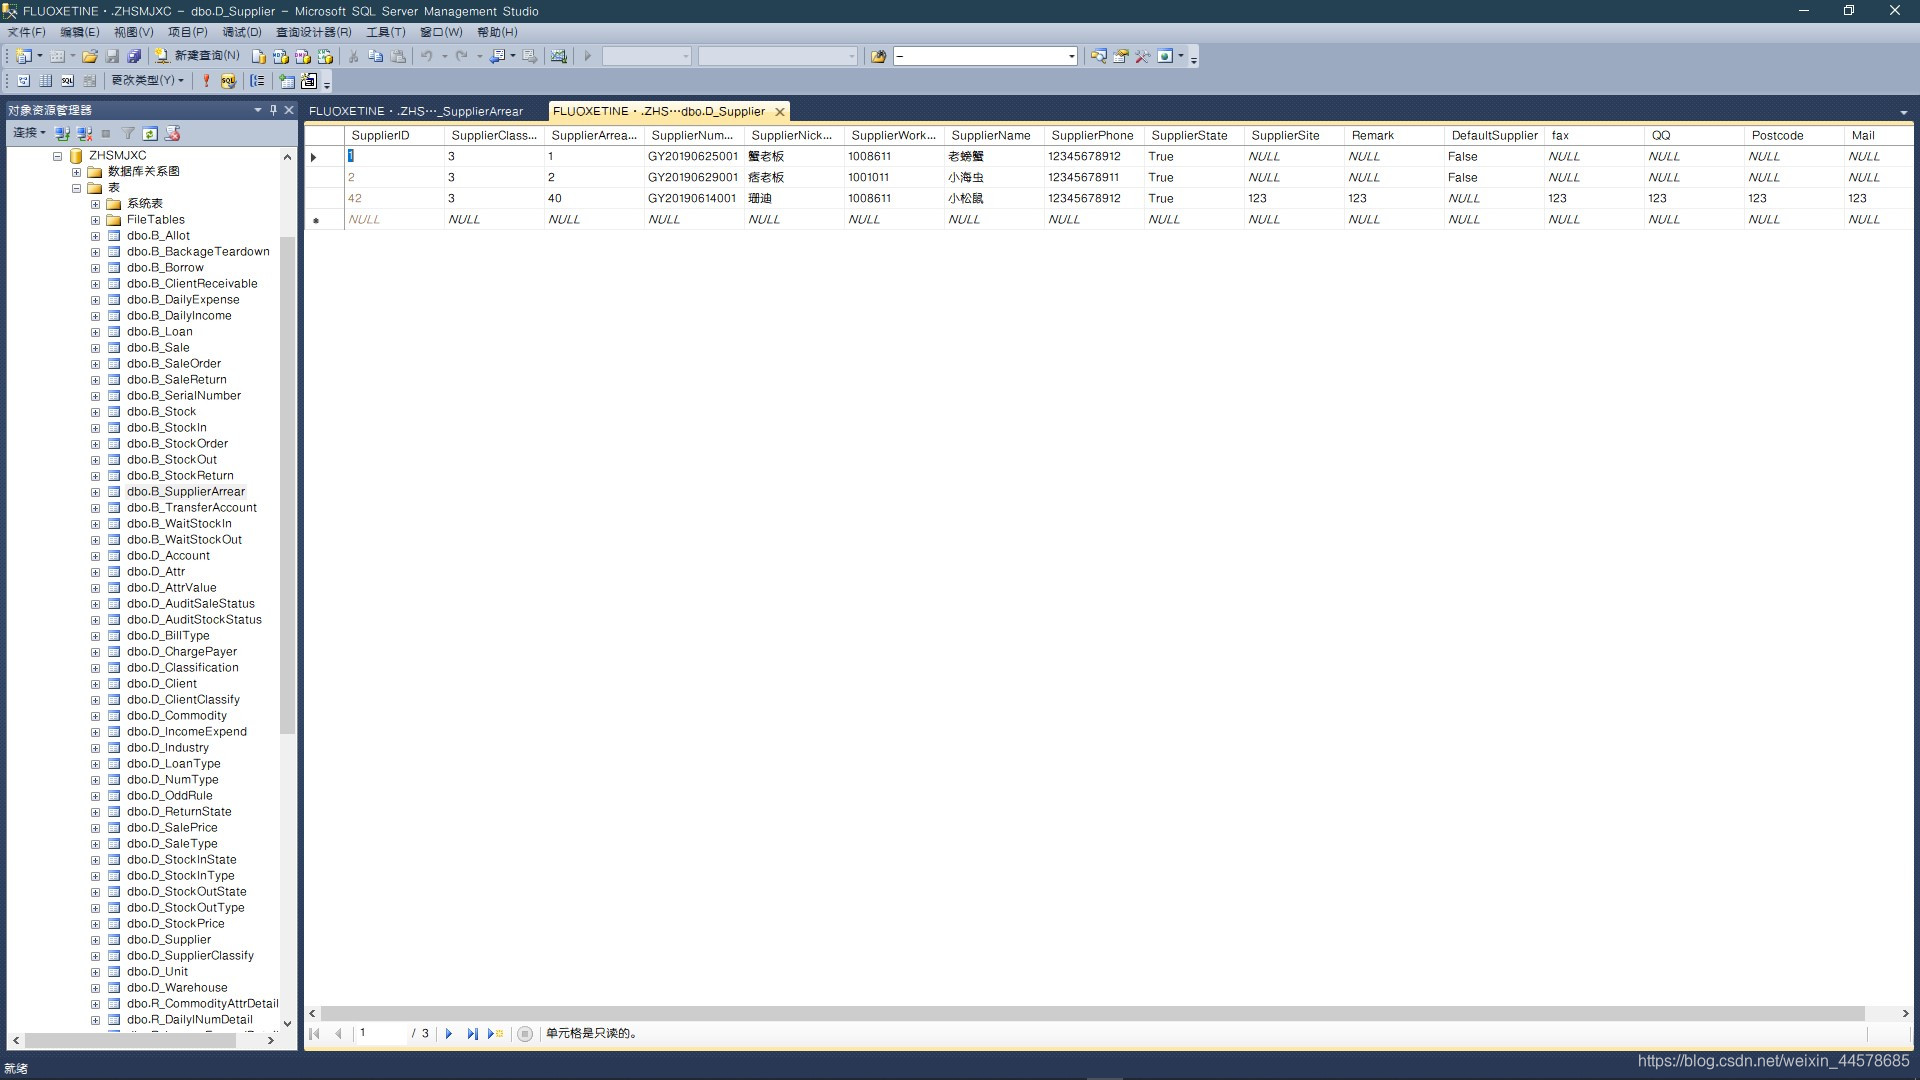Click the Analysis Services DMX query icon

coord(303,56)
